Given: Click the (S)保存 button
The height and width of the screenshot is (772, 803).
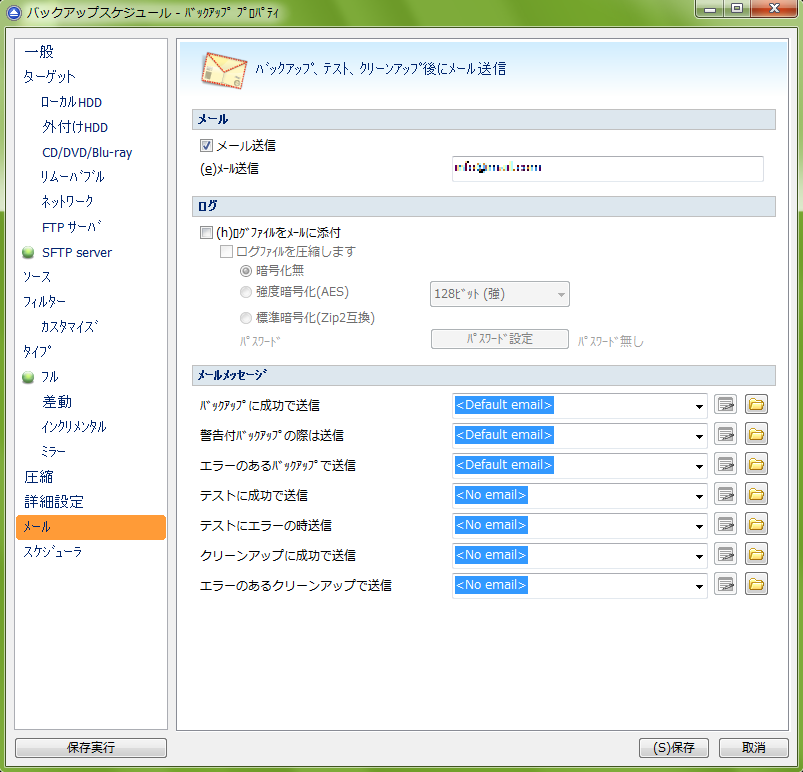Looking at the screenshot, I should pyautogui.click(x=673, y=748).
